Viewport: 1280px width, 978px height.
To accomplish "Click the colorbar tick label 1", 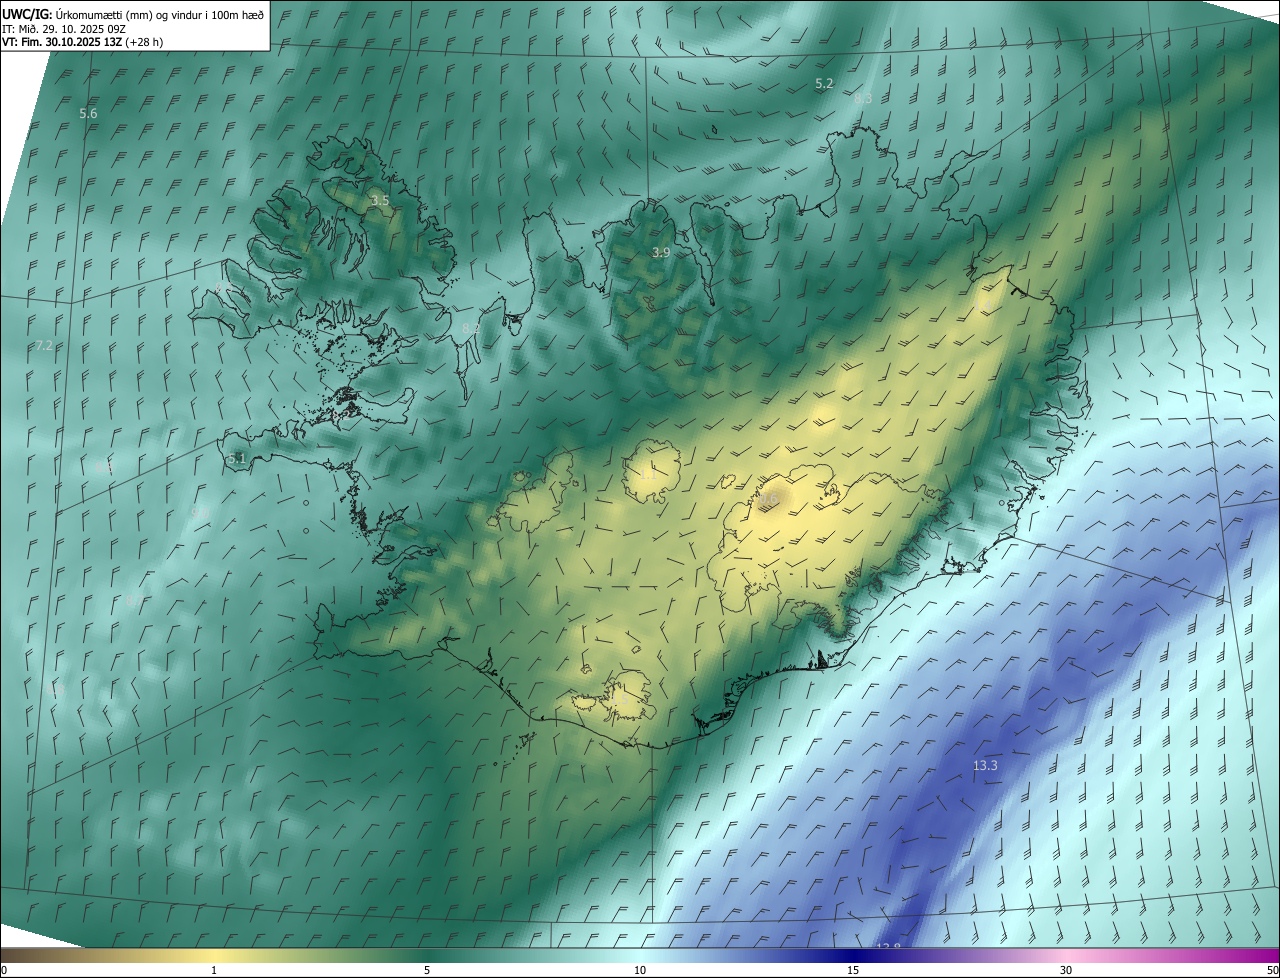I will pos(214,971).
